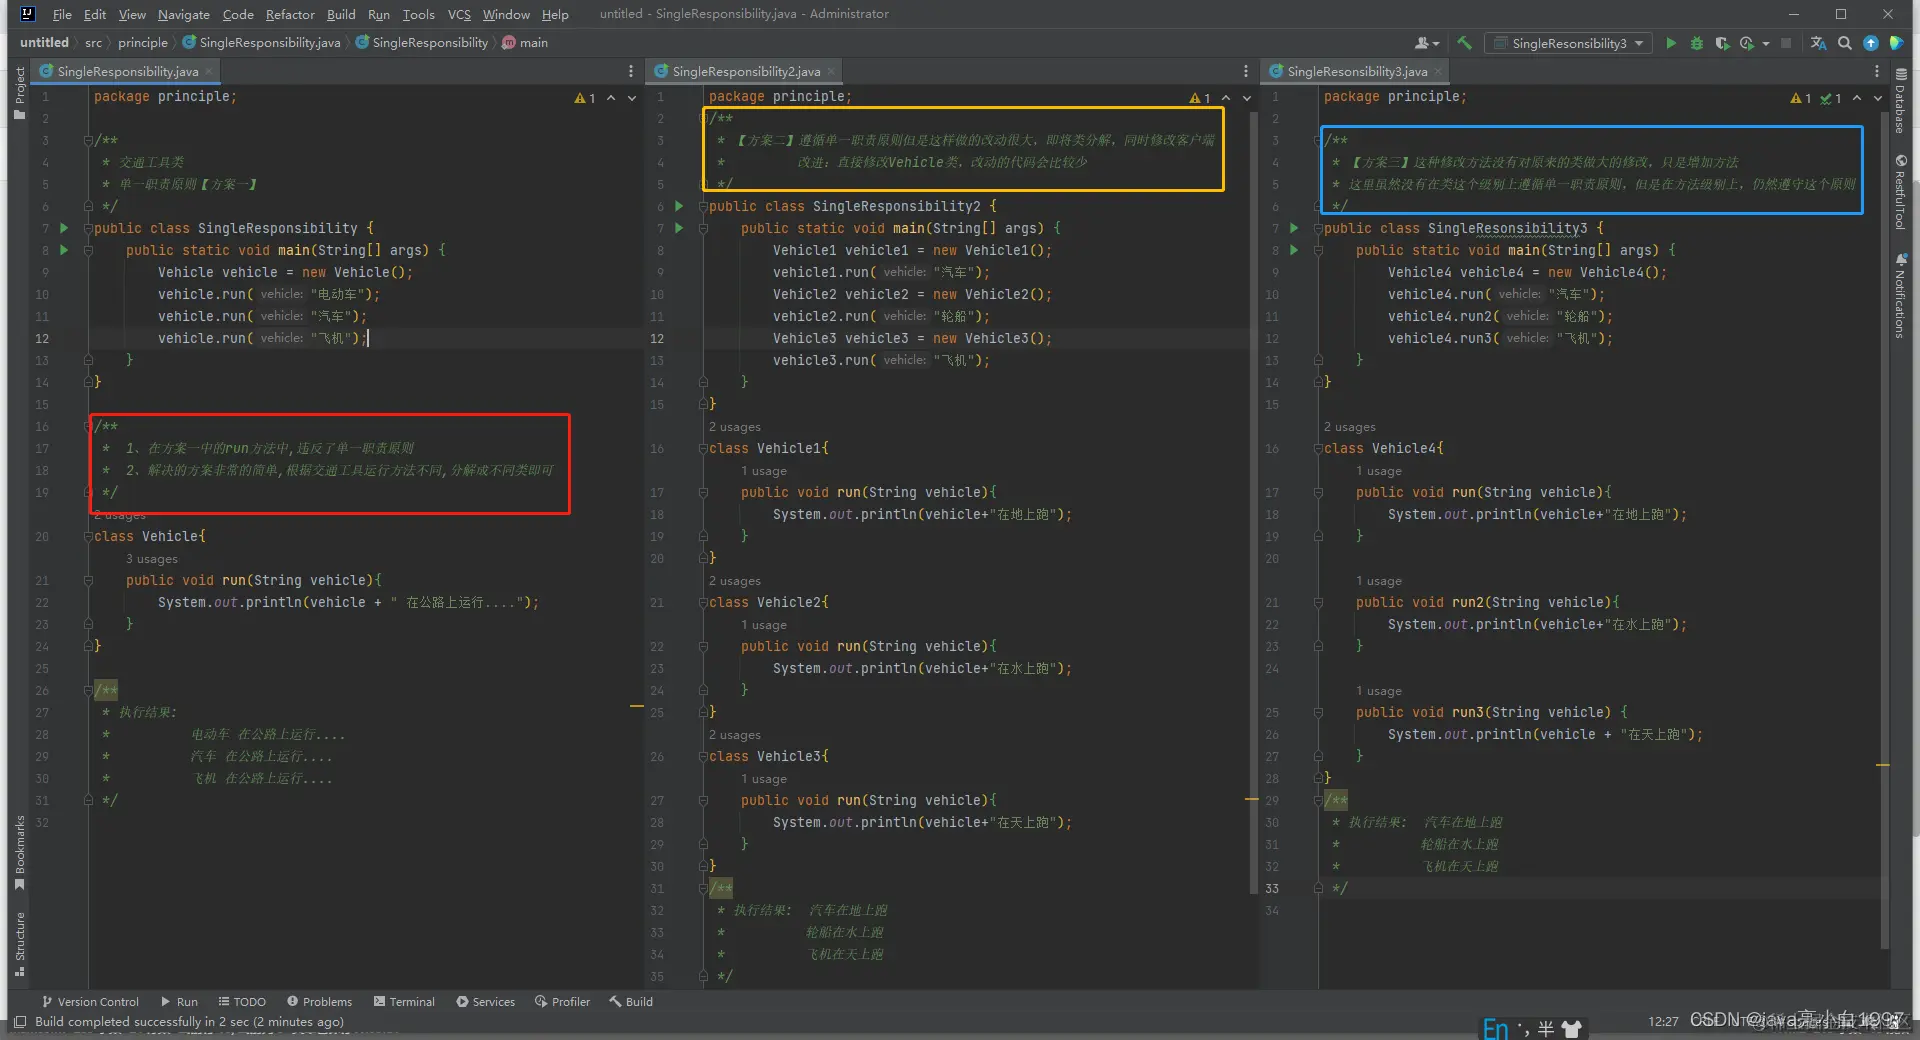The height and width of the screenshot is (1040, 1920).
Task: Open the Terminal tool window
Action: click(404, 1002)
